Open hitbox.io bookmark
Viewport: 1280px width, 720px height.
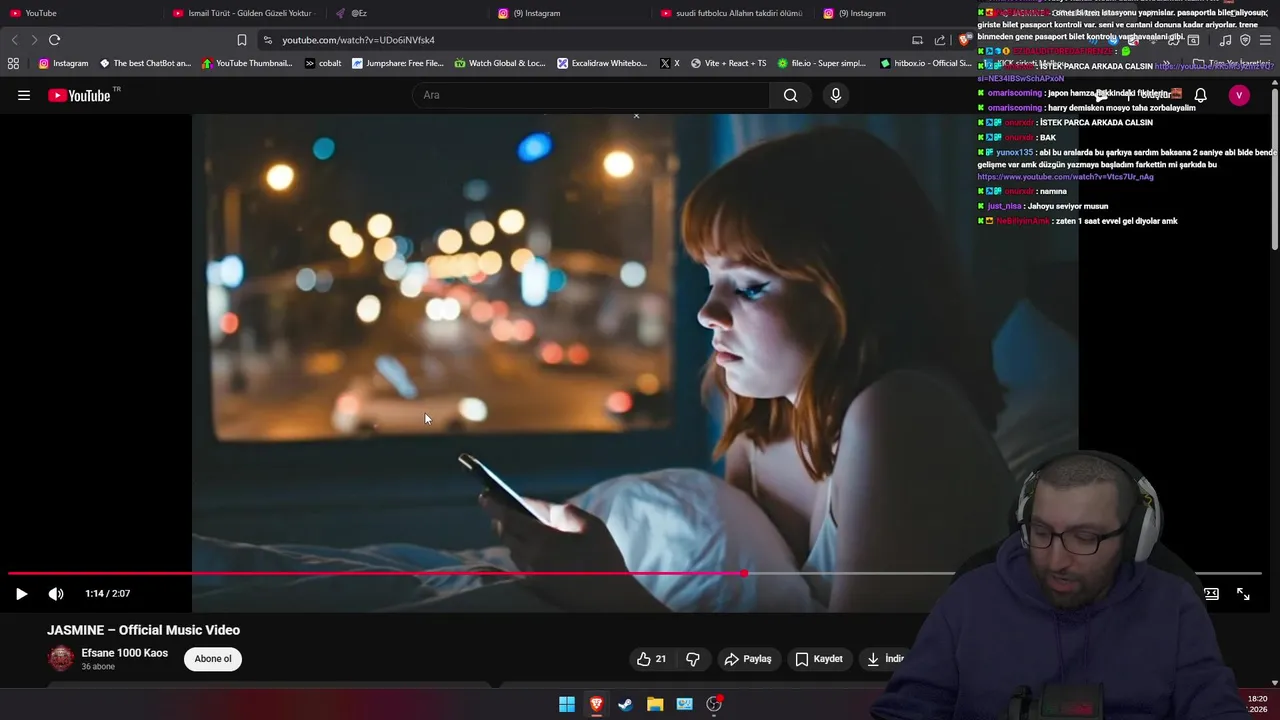point(925,63)
